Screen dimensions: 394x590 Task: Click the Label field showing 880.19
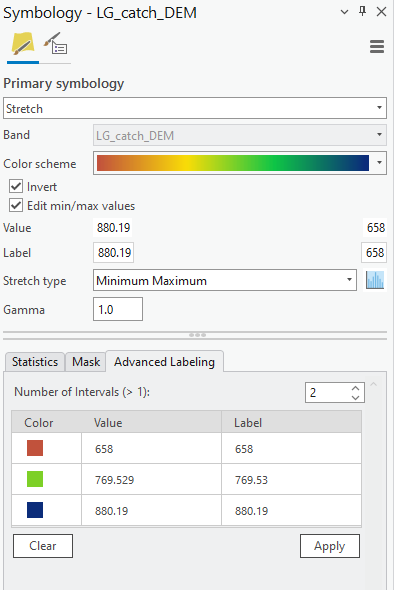tap(114, 252)
